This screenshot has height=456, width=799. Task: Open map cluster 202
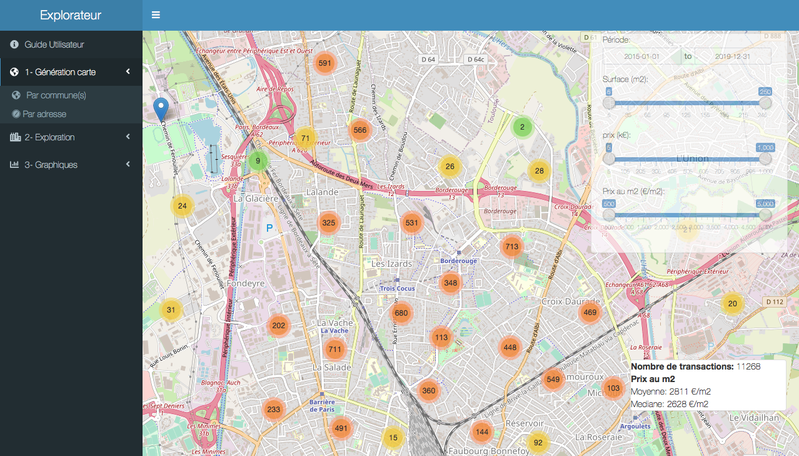pyautogui.click(x=278, y=326)
